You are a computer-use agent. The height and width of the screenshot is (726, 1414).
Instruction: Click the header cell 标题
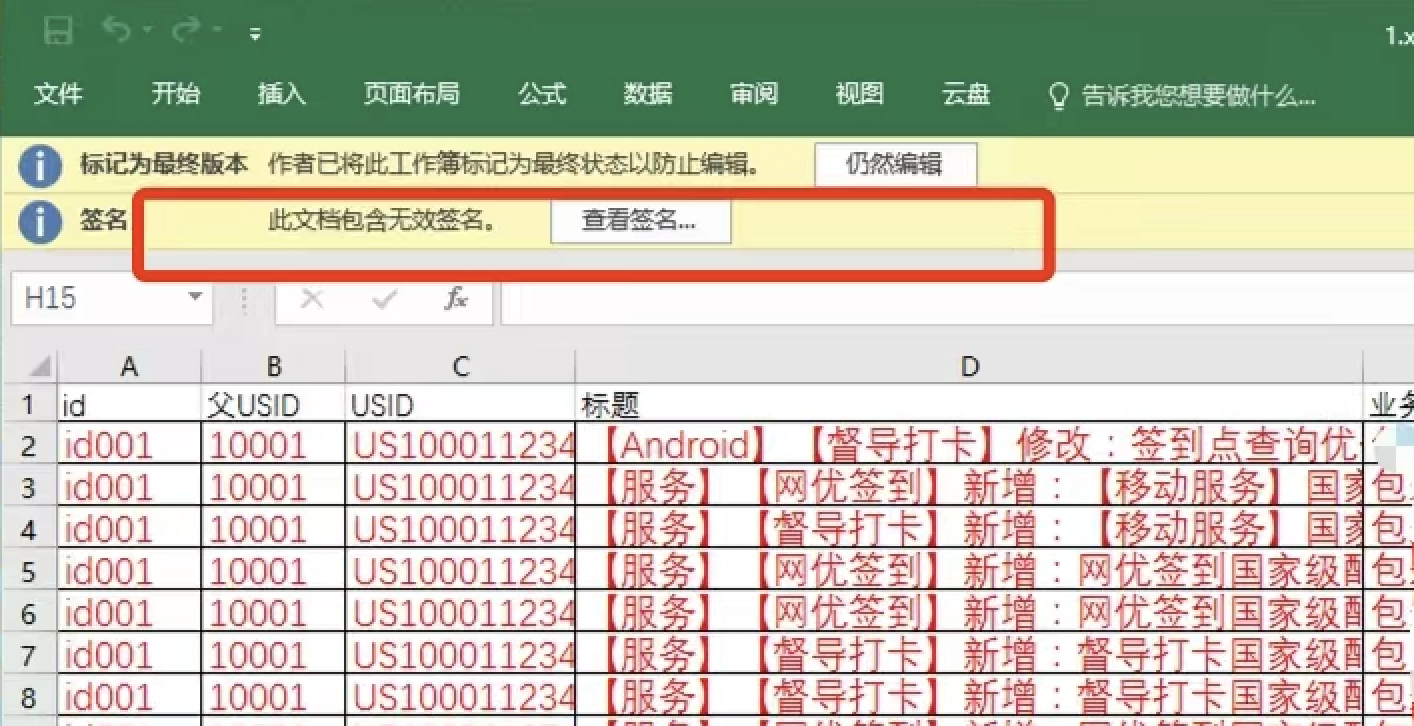(x=969, y=404)
